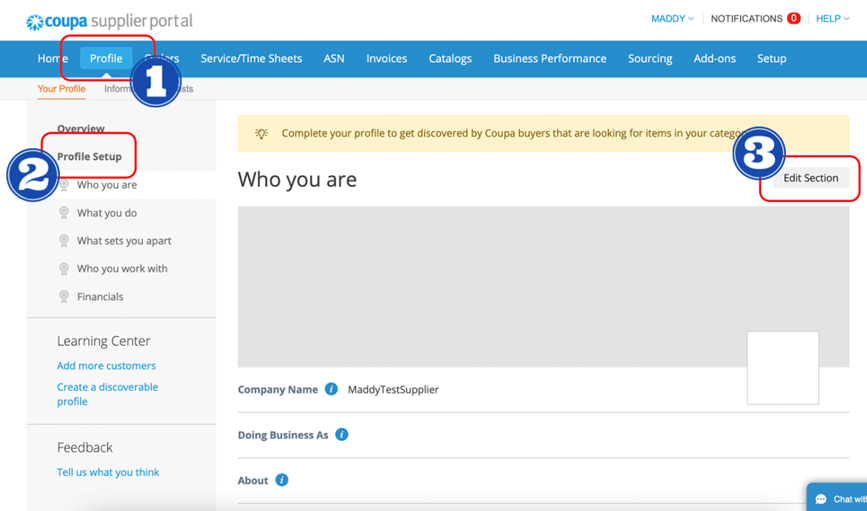The image size is (867, 511).
Task: Click the Feedback heading
Action: tap(85, 447)
